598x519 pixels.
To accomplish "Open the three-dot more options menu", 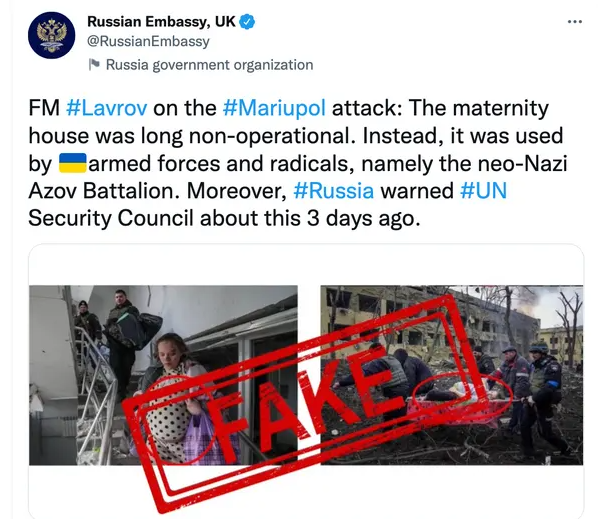I will pos(575,22).
